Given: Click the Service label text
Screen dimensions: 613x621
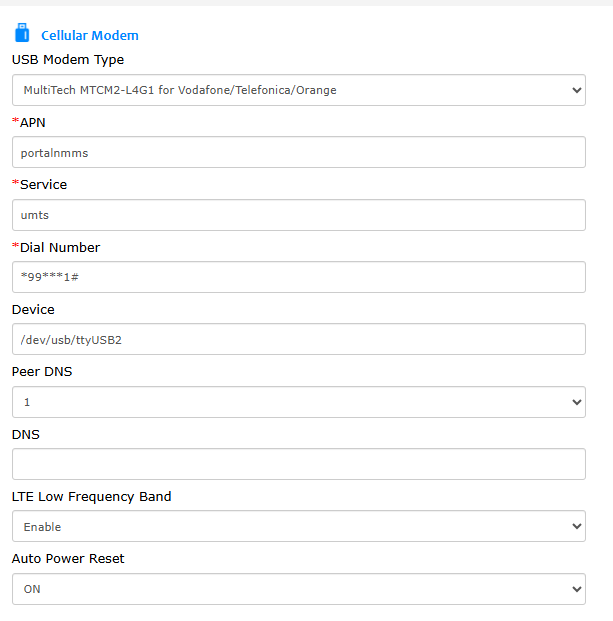Looking at the screenshot, I should pos(44,185).
